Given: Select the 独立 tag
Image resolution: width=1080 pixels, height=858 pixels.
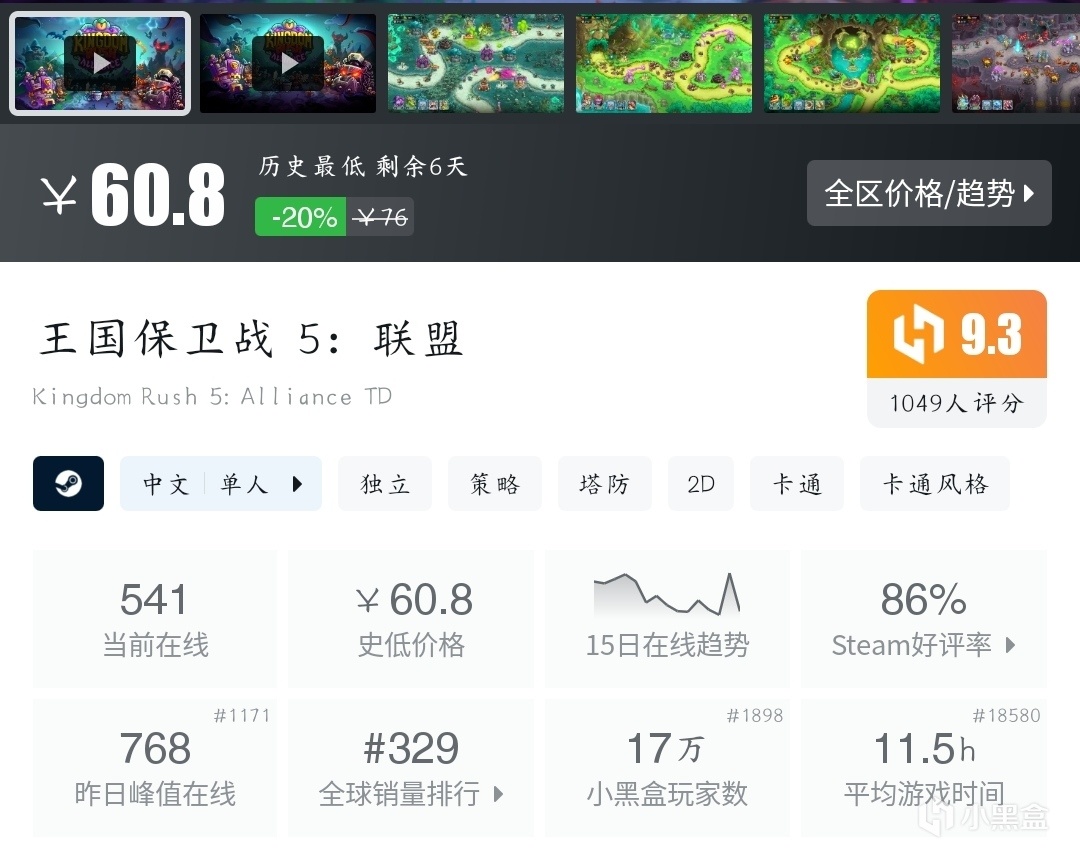Looking at the screenshot, I should 385,483.
